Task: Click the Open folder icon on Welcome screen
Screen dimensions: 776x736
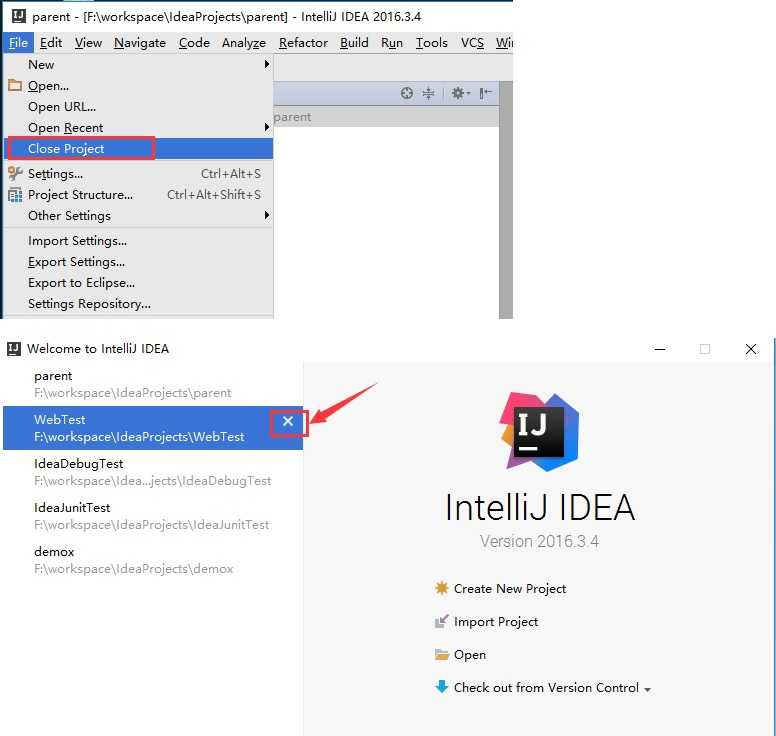Action: pos(441,654)
